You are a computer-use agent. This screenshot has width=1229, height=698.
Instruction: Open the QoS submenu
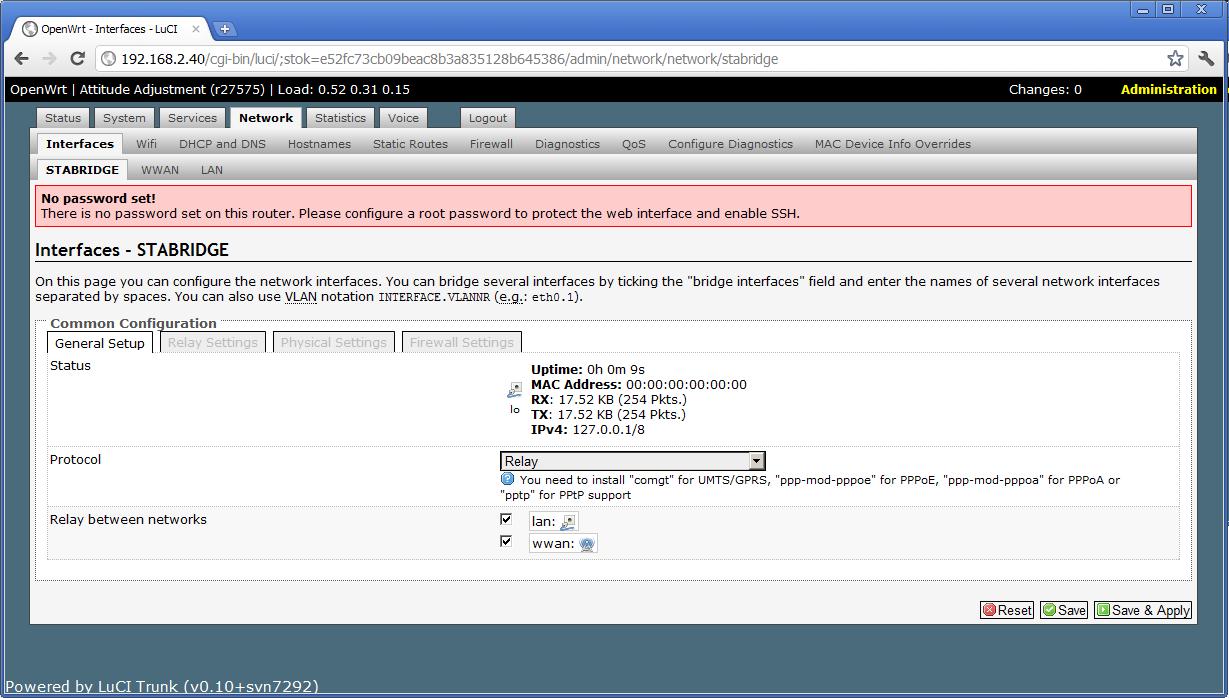coord(634,144)
